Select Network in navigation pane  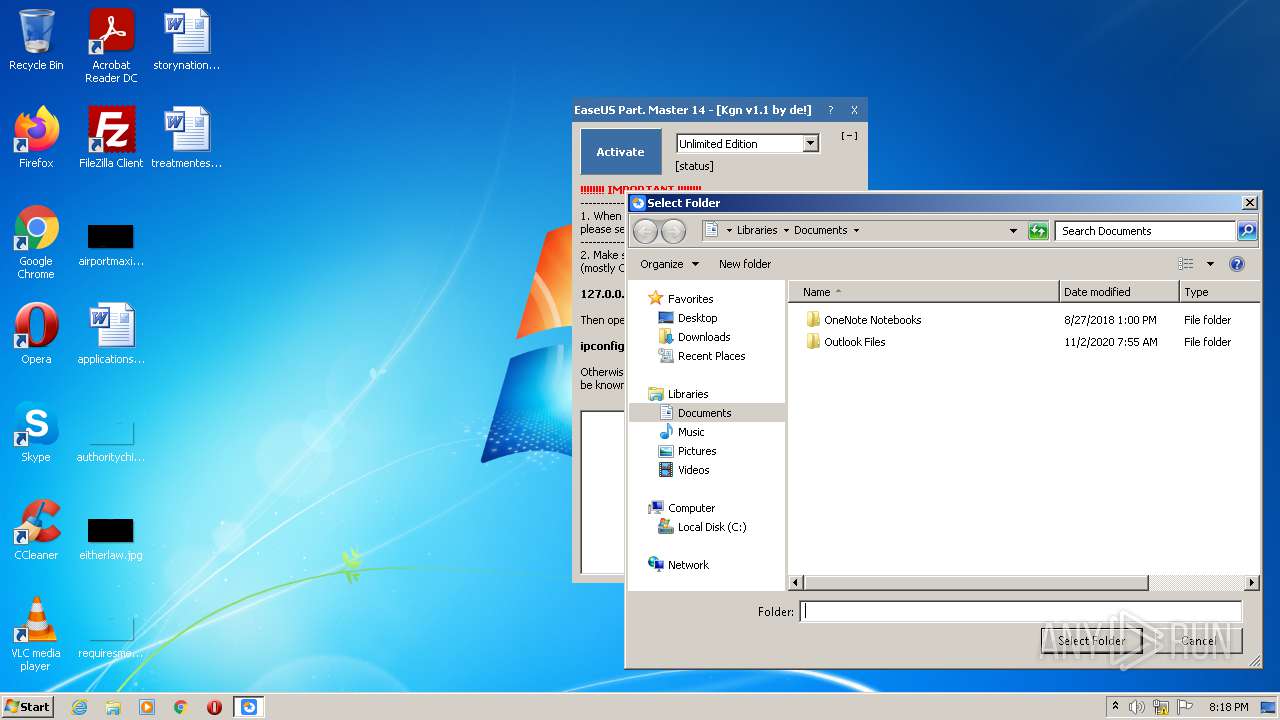(x=688, y=565)
